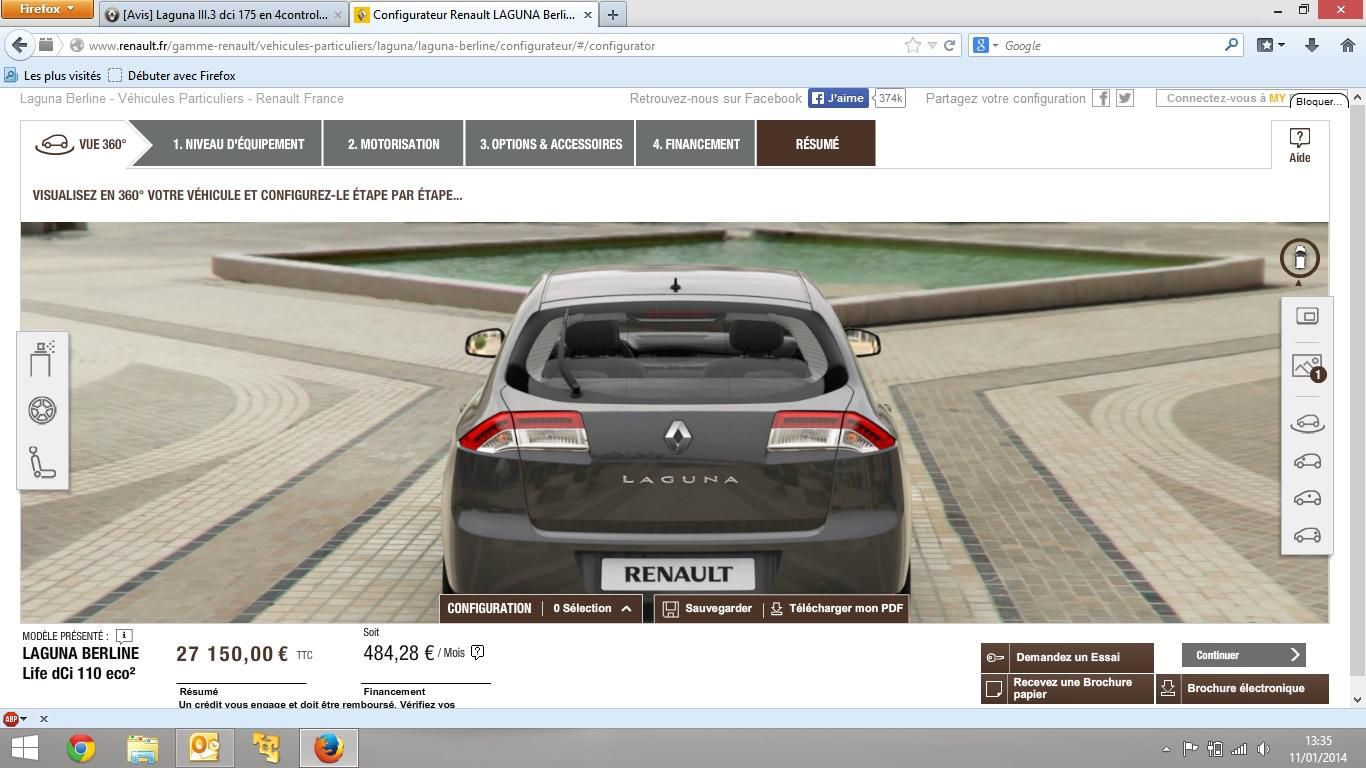Click the Google search magnifier icon
This screenshot has height=768, width=1366.
click(1231, 45)
